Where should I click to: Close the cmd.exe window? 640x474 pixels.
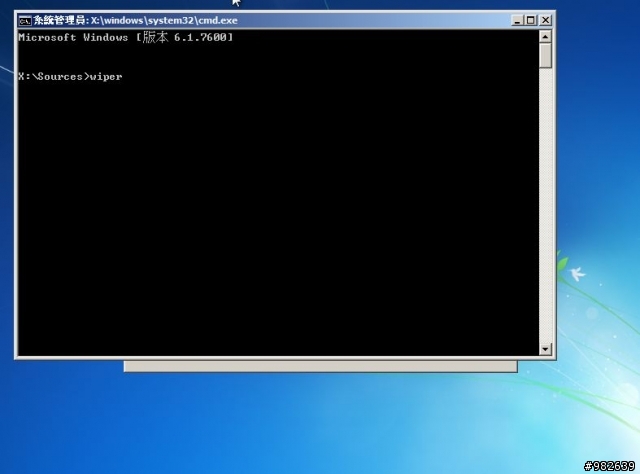click(x=546, y=20)
